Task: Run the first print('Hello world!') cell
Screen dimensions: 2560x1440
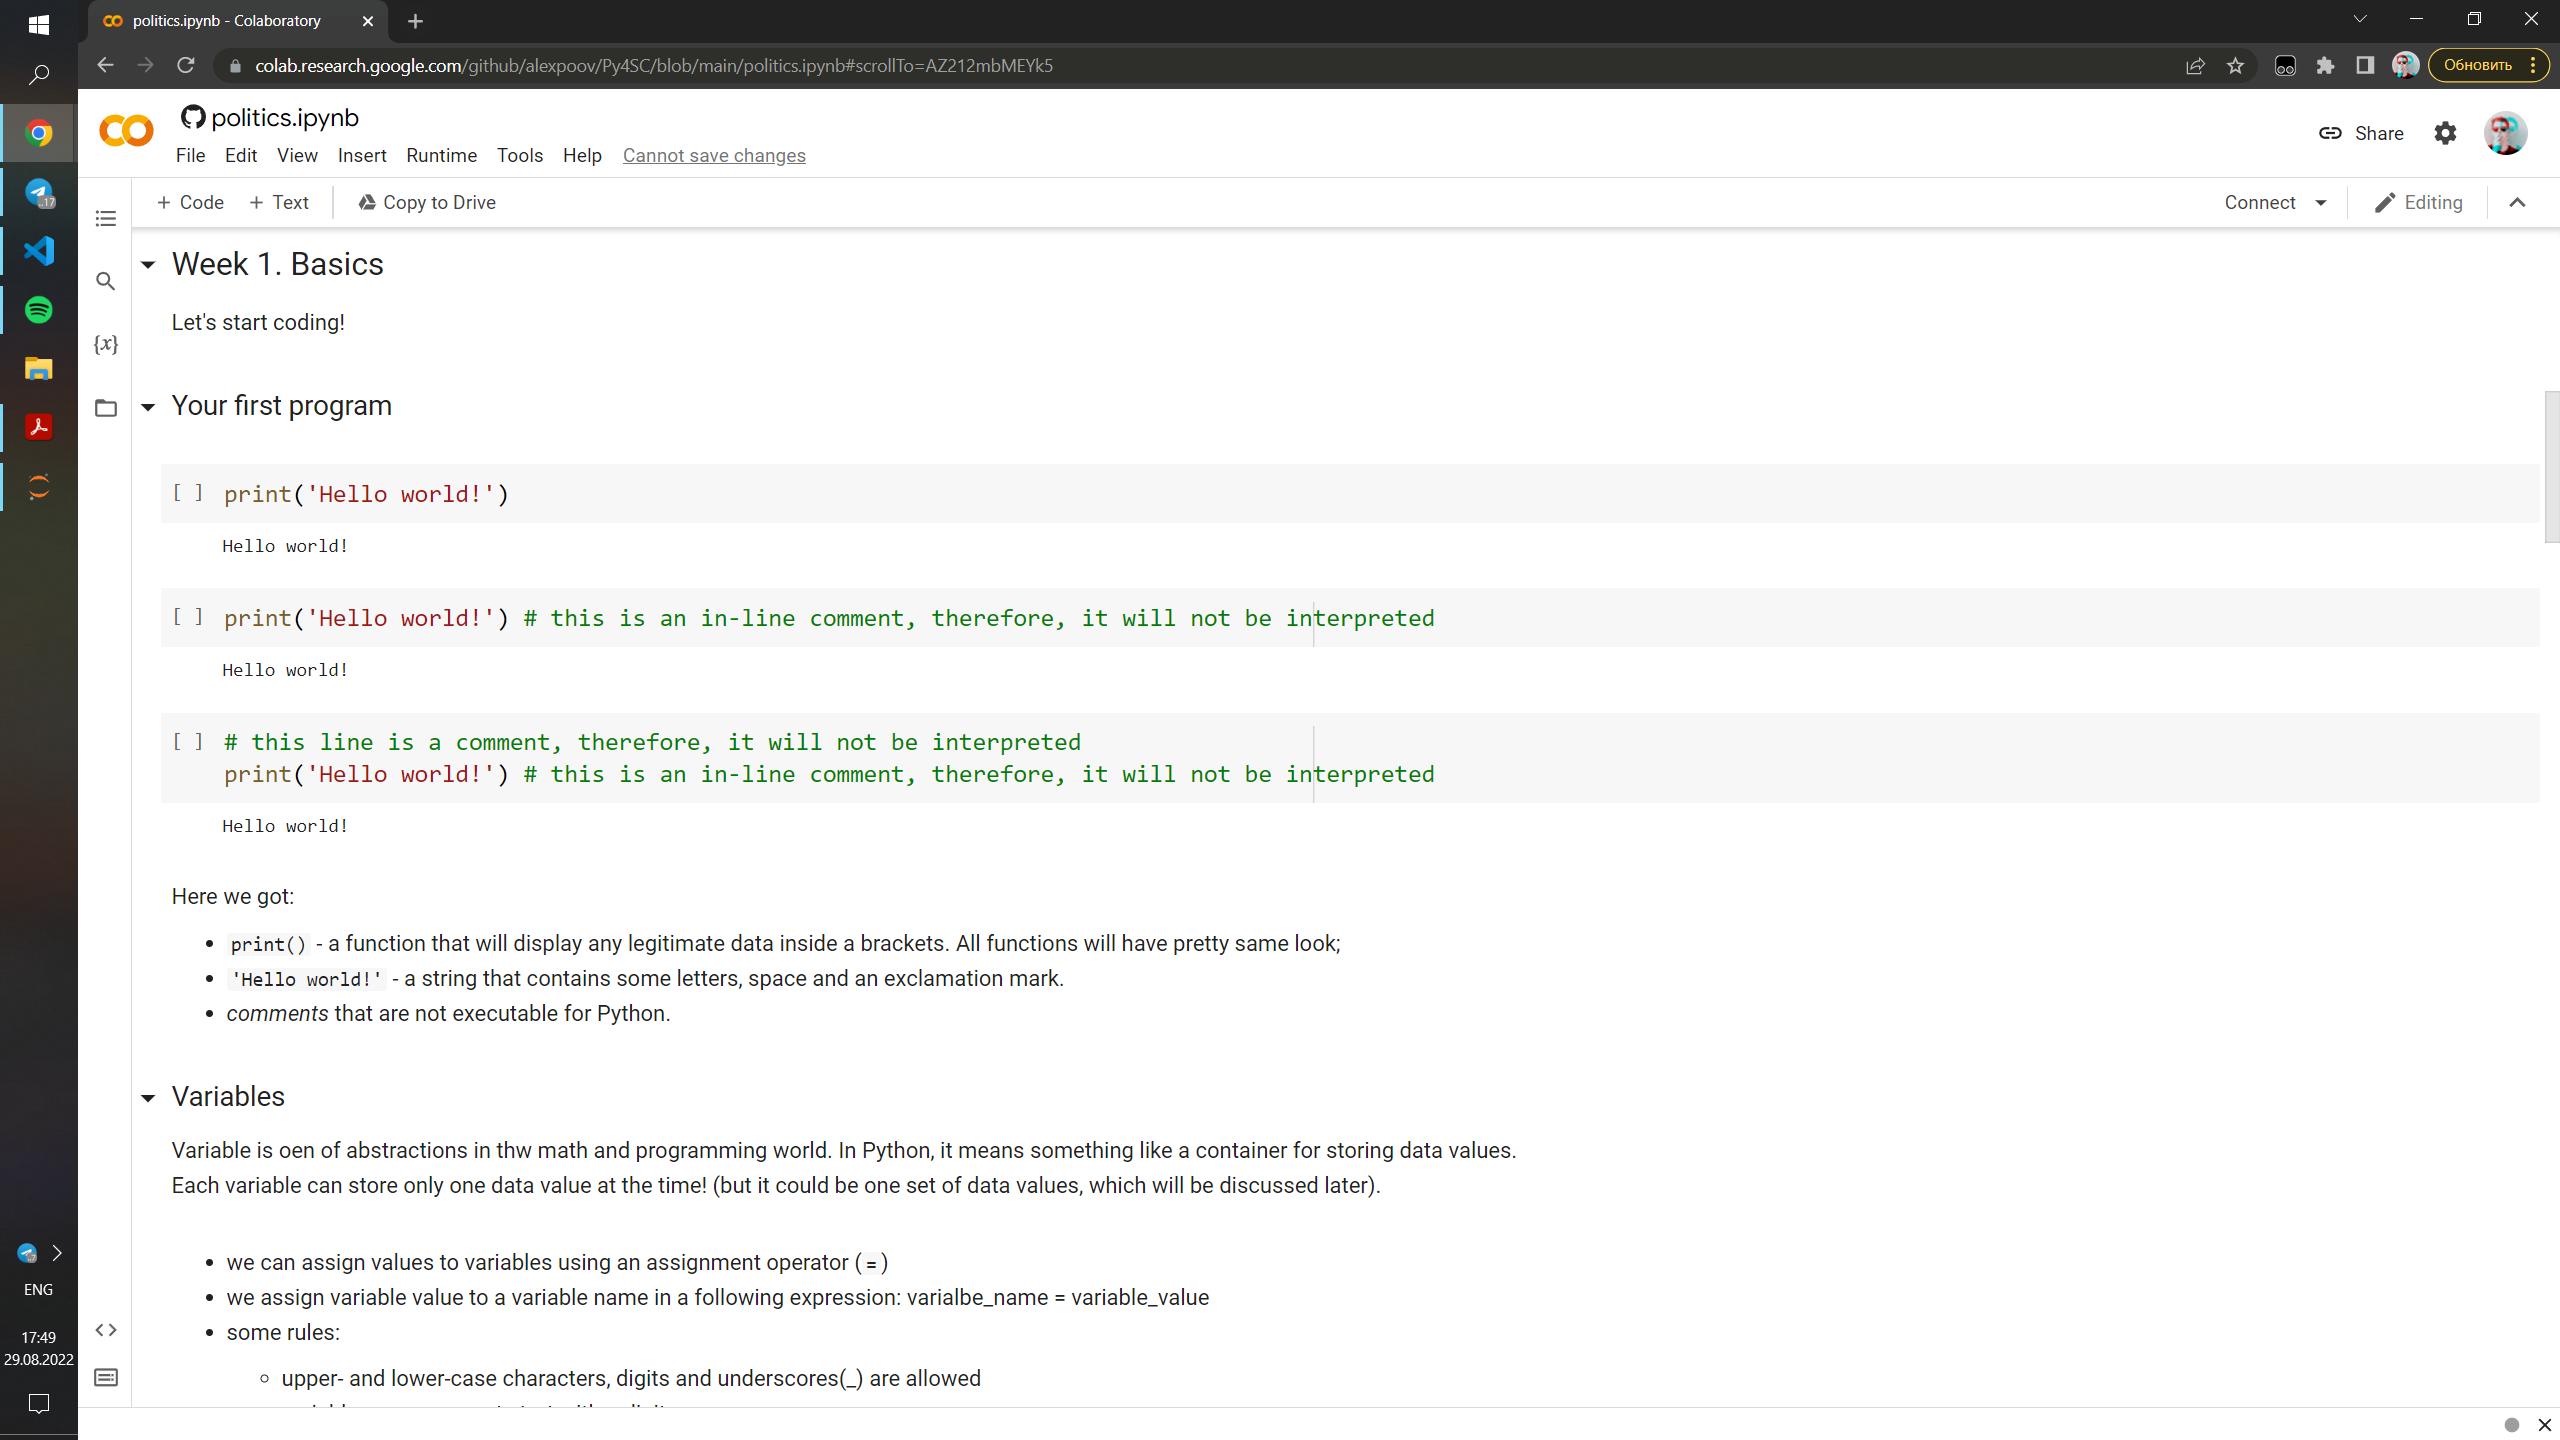Action: 188,492
